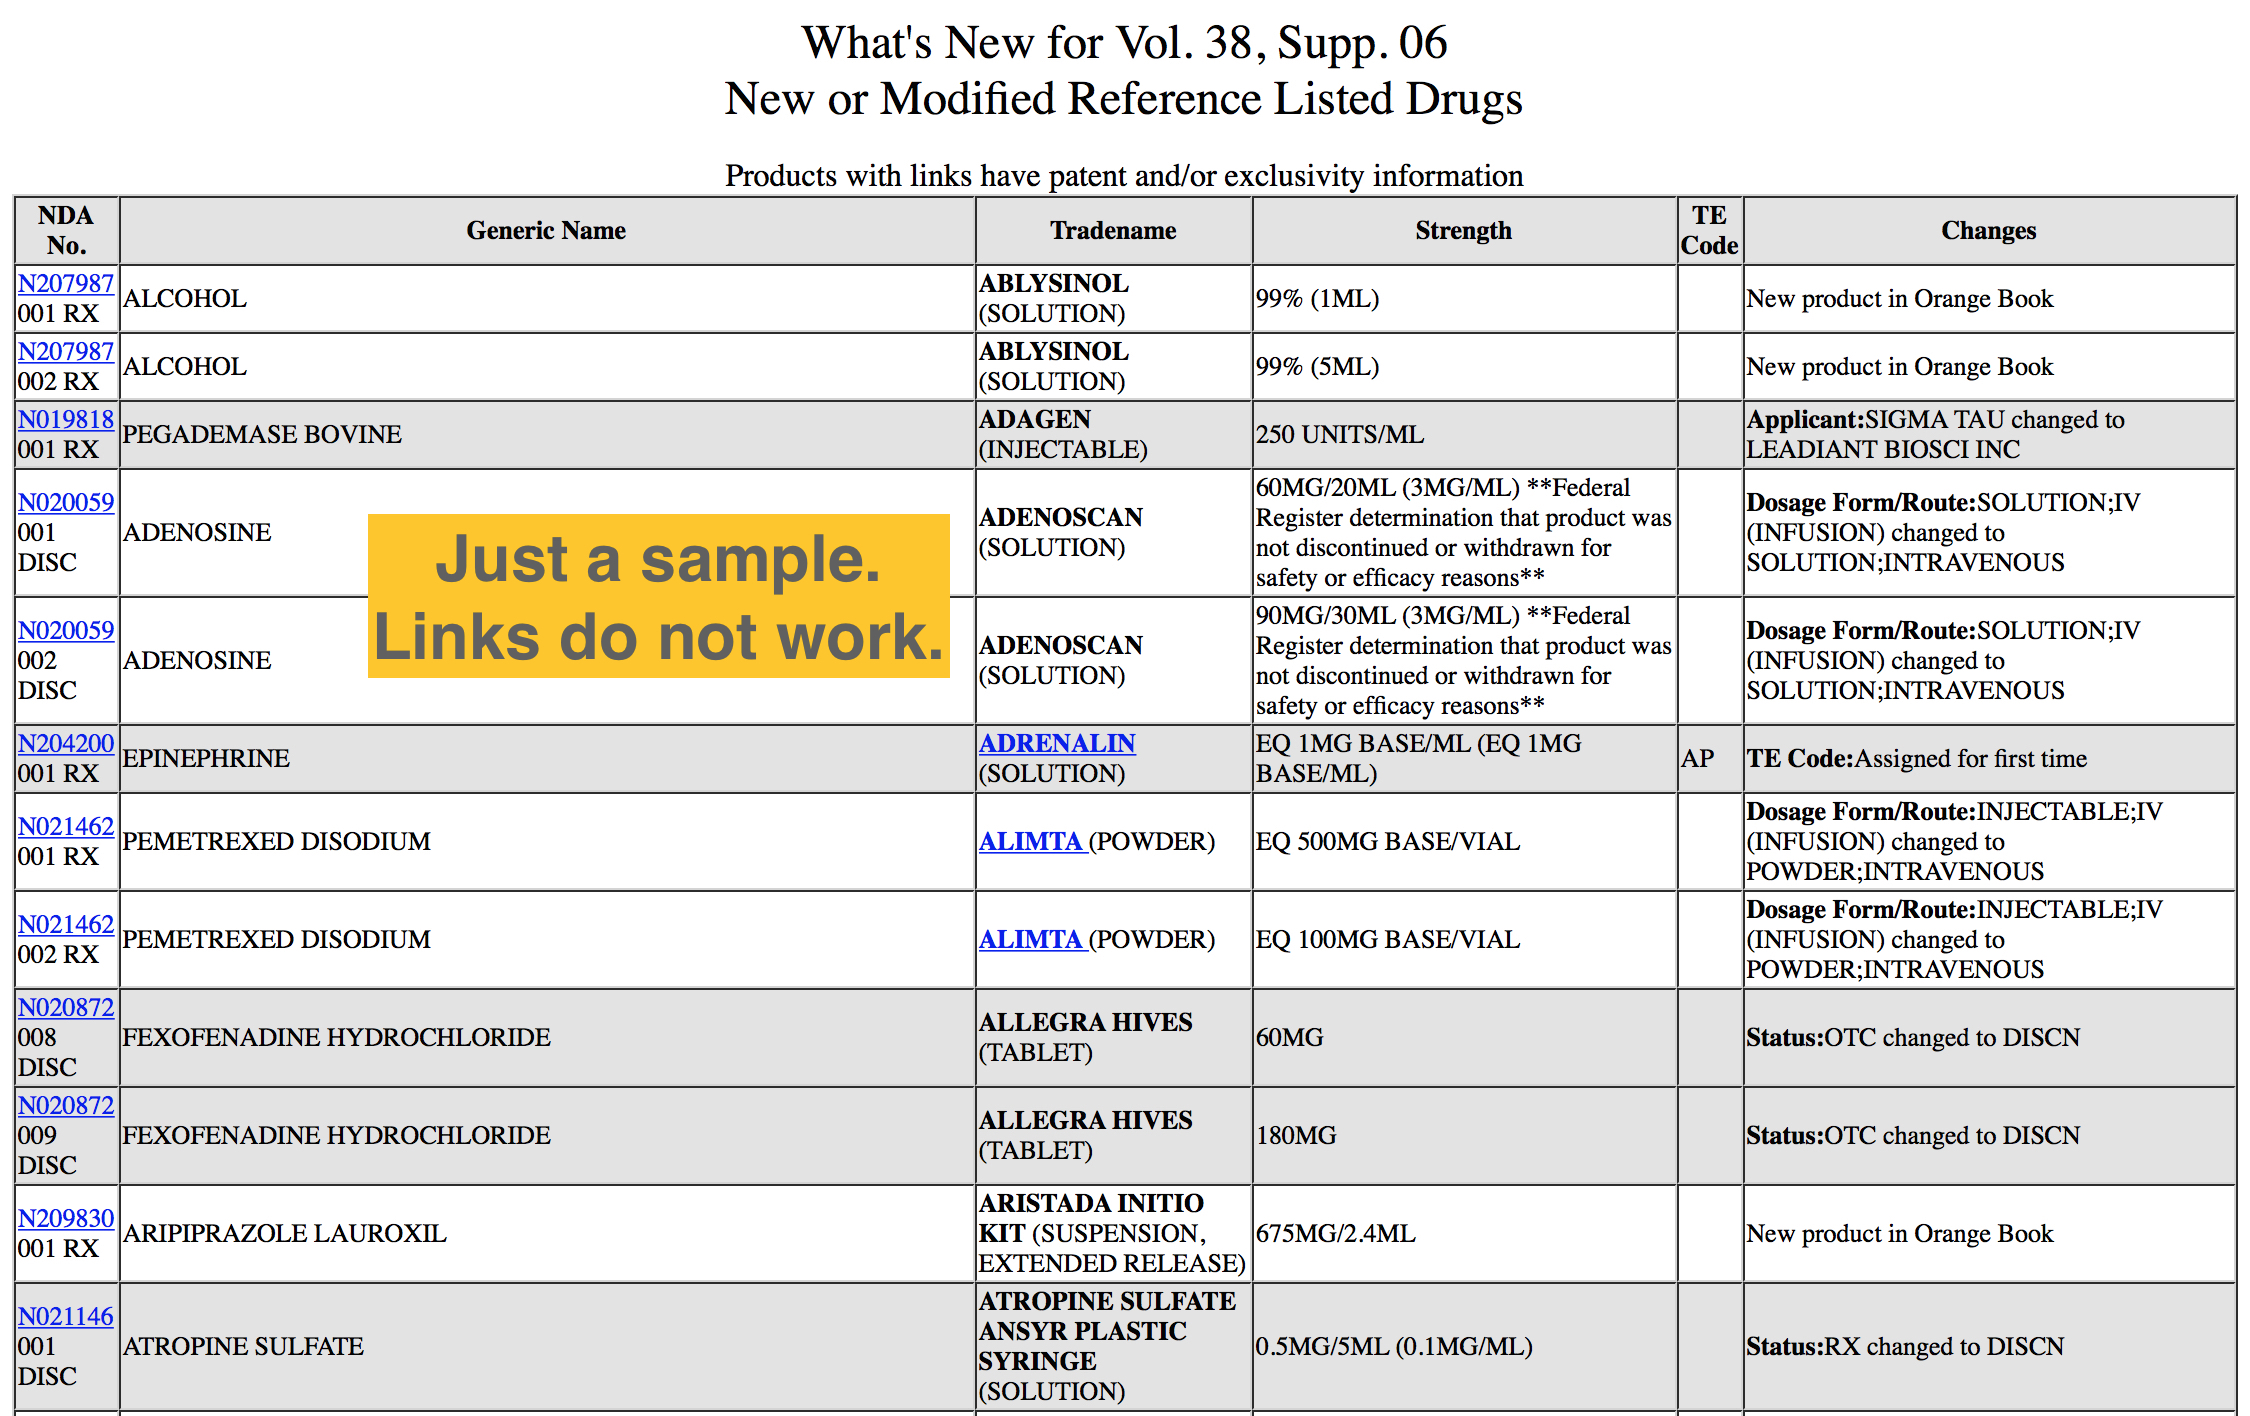Screen dimensions: 2250x1416
Task: Click the PEGADEMASE BOVINE generic name cell
Action: 547,434
